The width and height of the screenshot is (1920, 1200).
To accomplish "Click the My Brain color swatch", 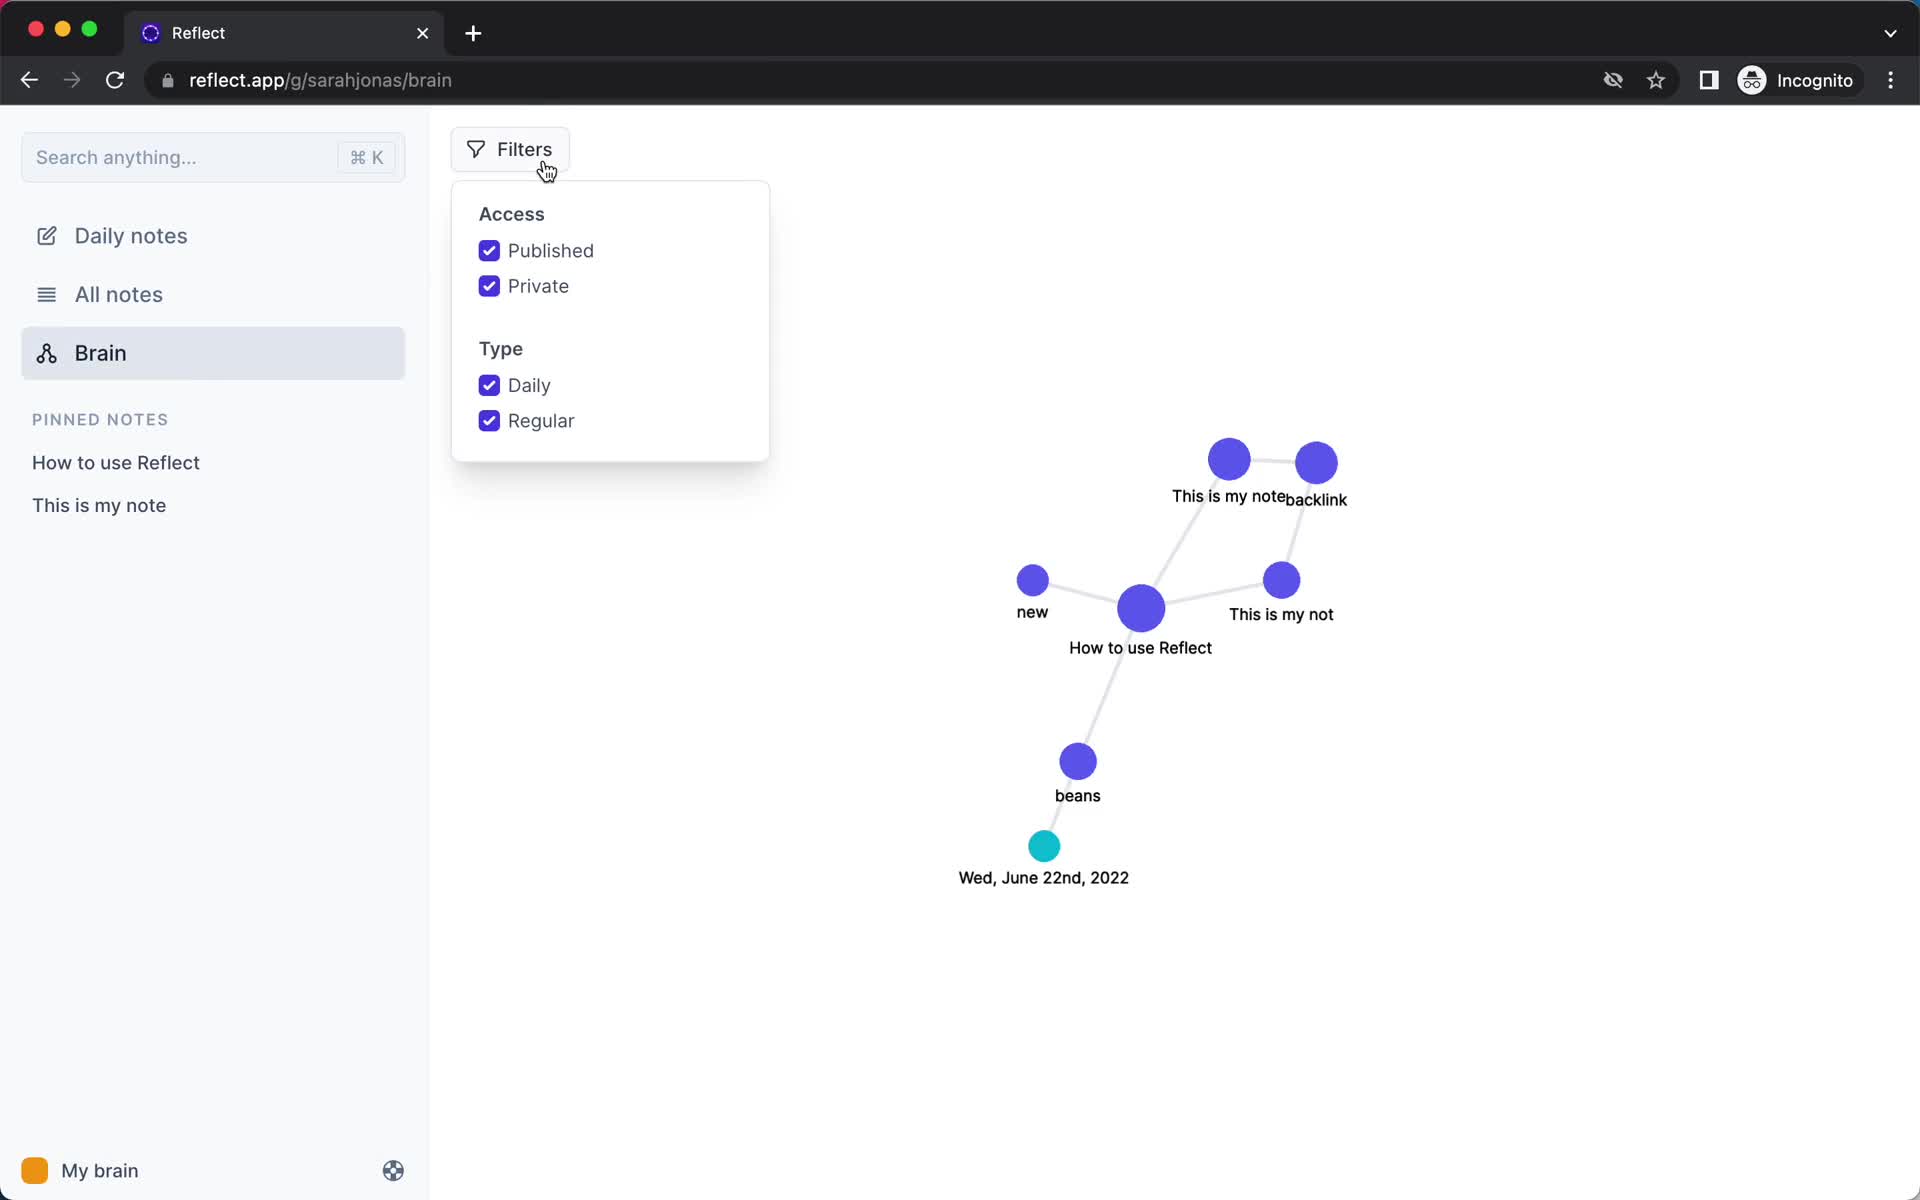I will click(x=35, y=1171).
